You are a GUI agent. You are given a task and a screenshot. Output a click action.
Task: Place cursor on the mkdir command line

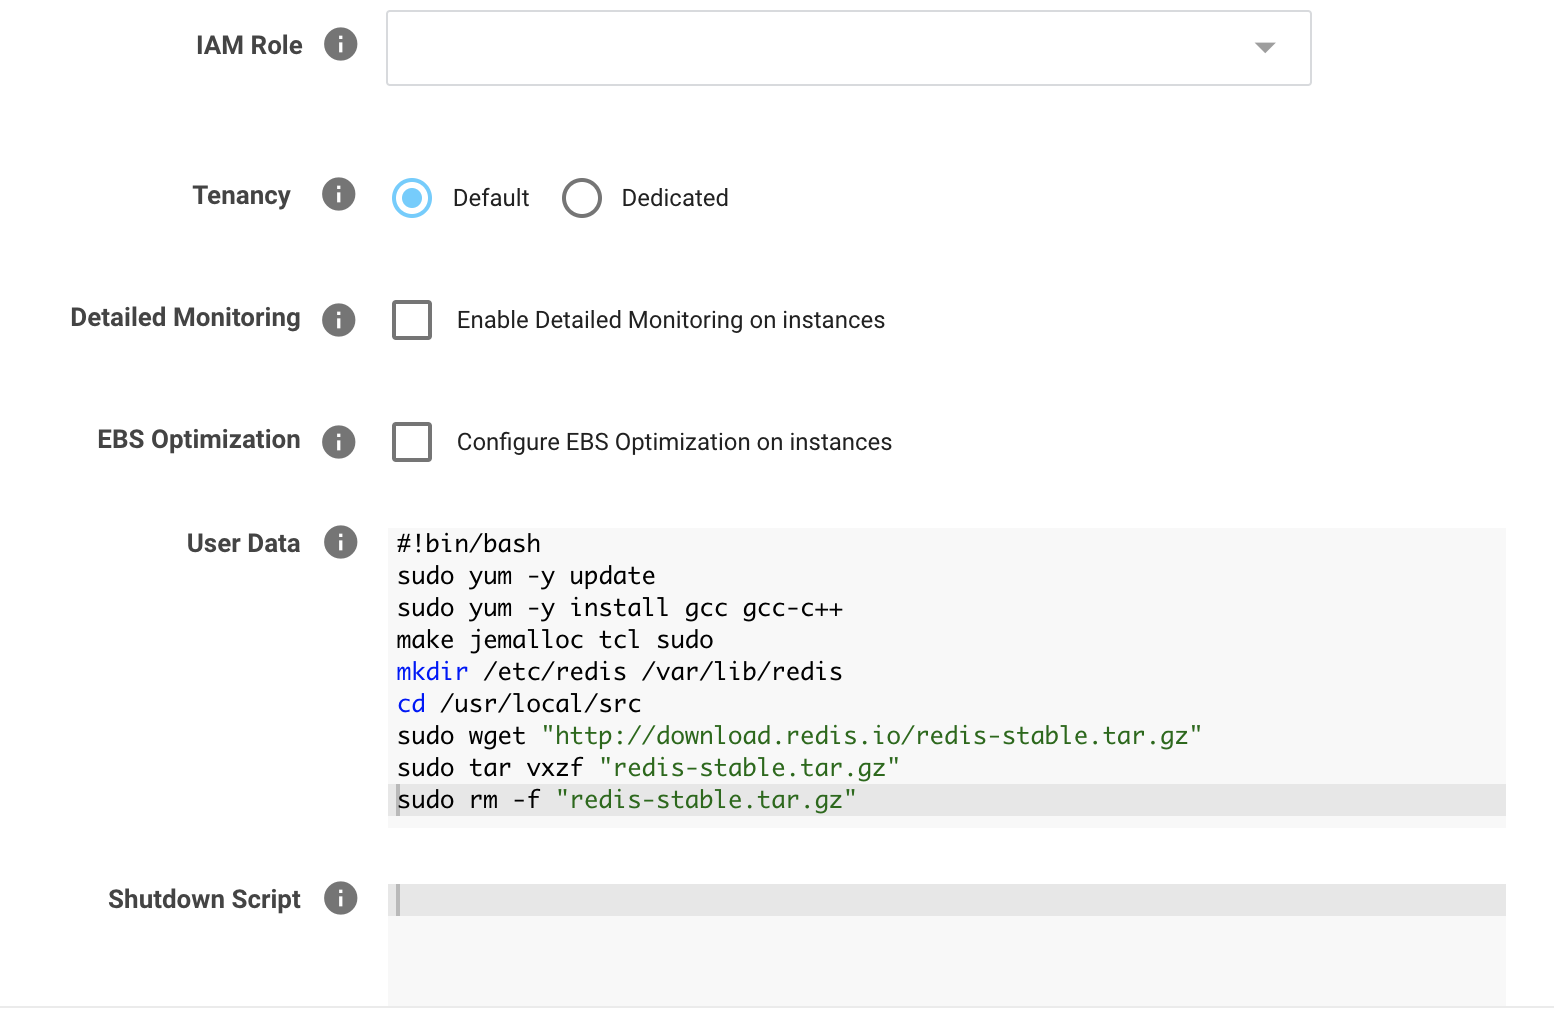[618, 672]
